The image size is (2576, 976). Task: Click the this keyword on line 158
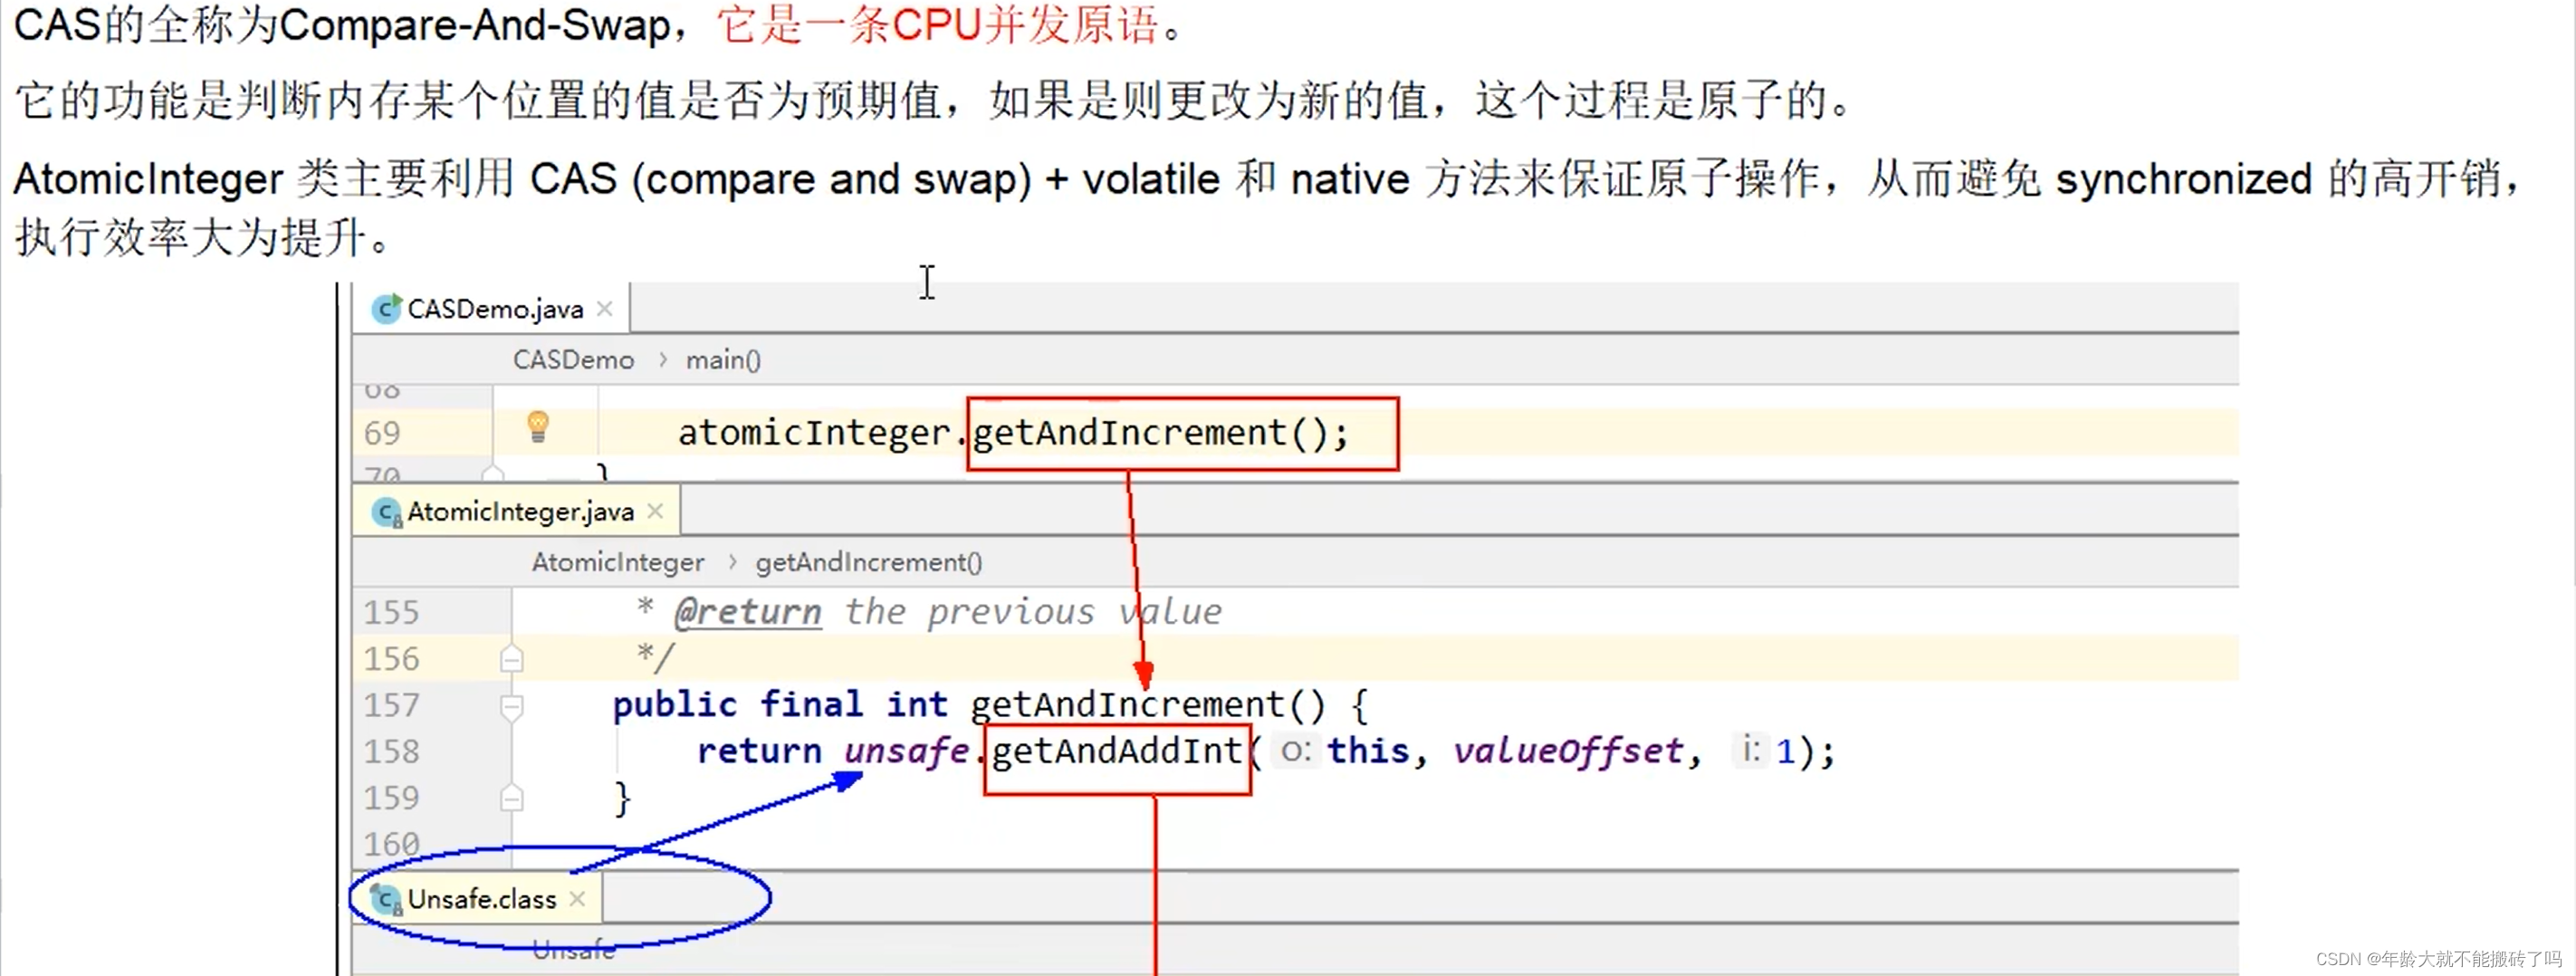(x=1368, y=751)
